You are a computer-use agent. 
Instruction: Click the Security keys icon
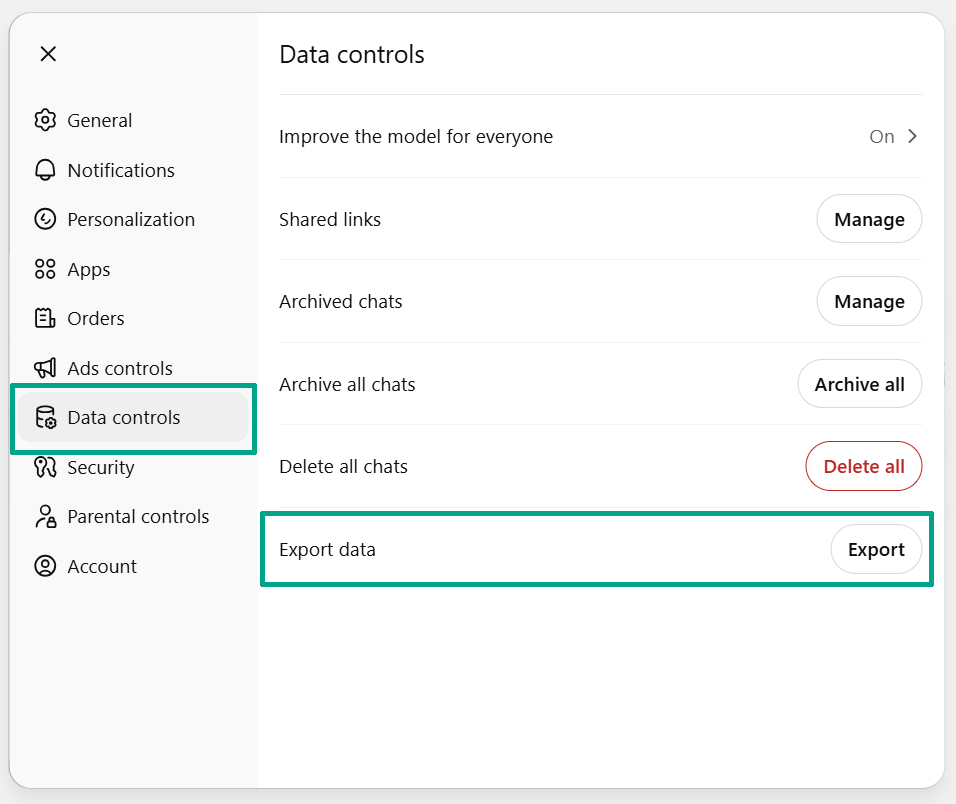[45, 467]
